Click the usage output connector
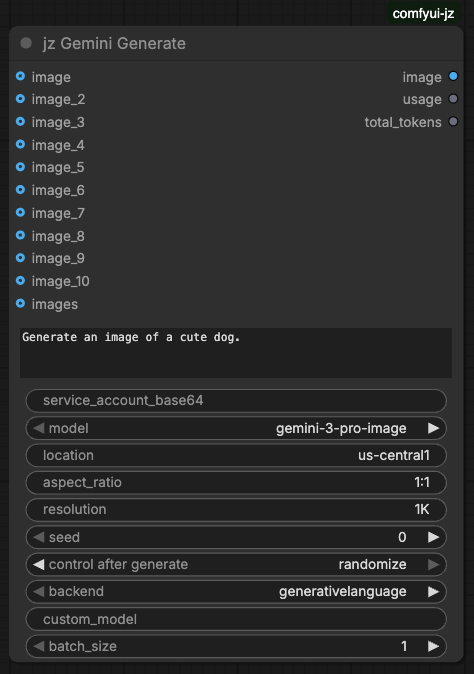 453,99
